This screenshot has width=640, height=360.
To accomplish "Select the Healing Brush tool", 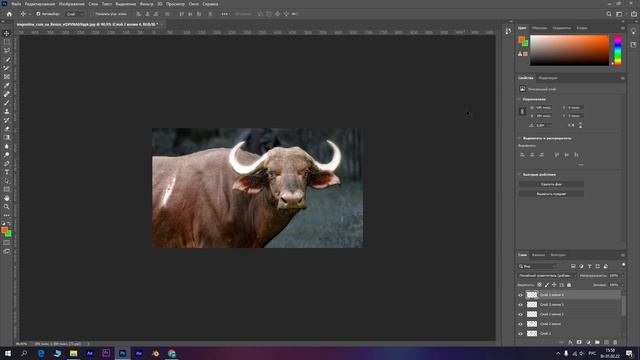I will point(7,94).
